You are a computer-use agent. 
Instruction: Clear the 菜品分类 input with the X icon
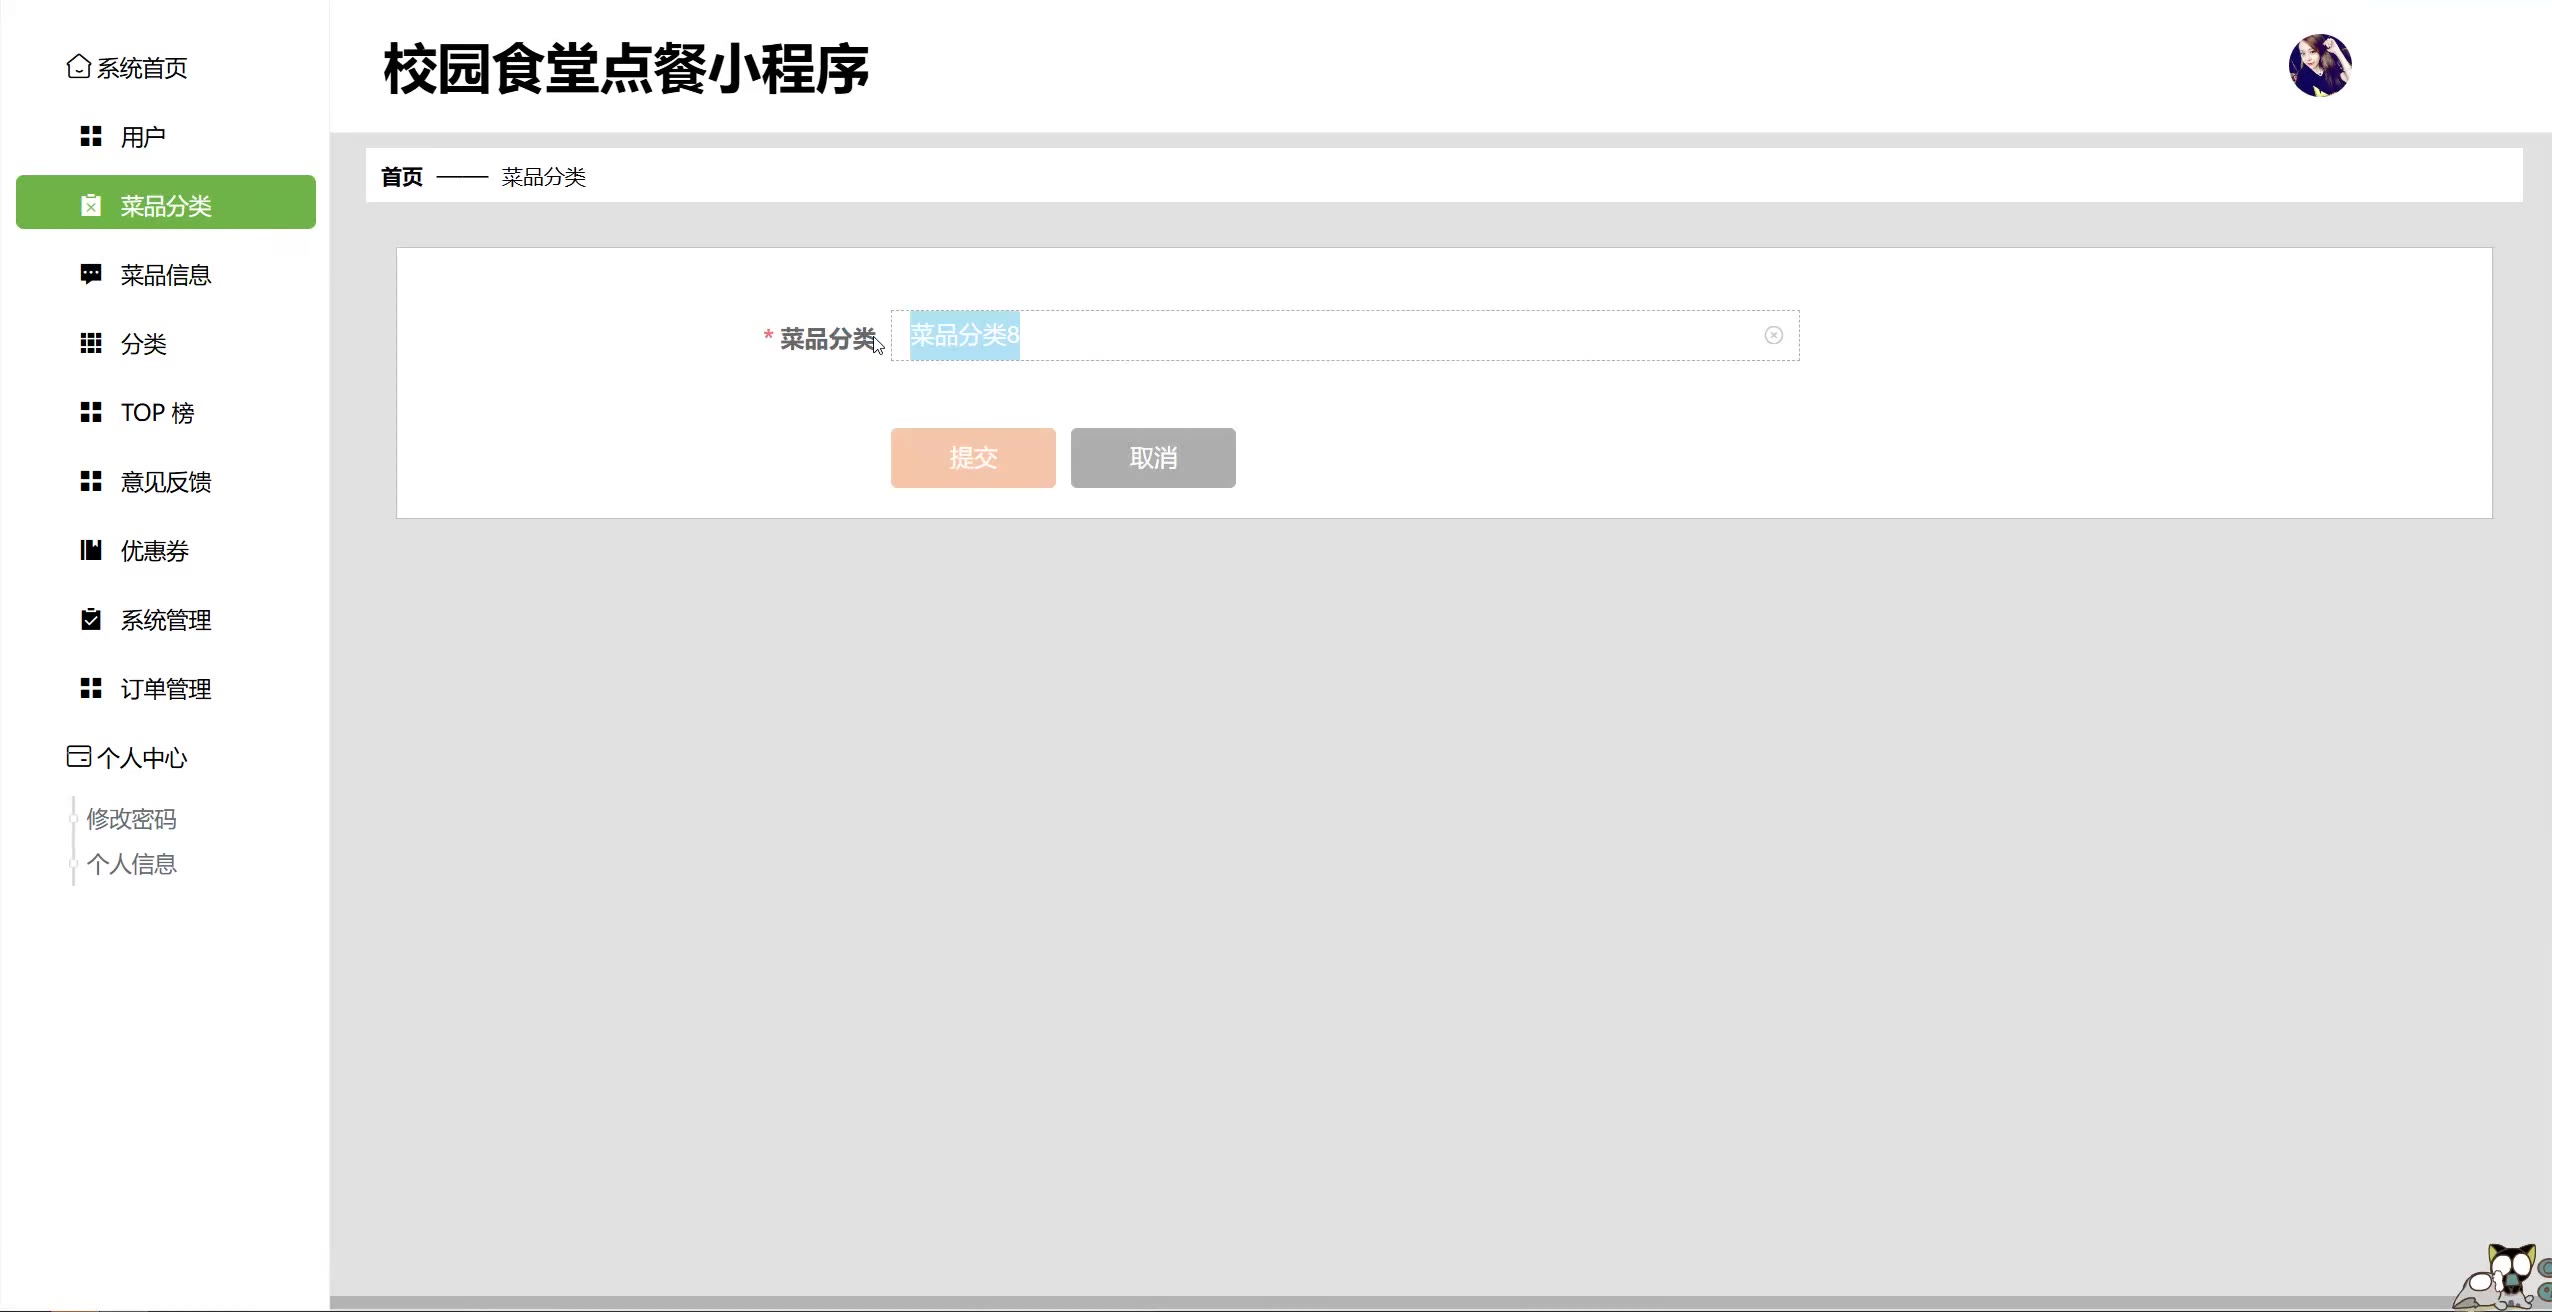(x=1773, y=335)
